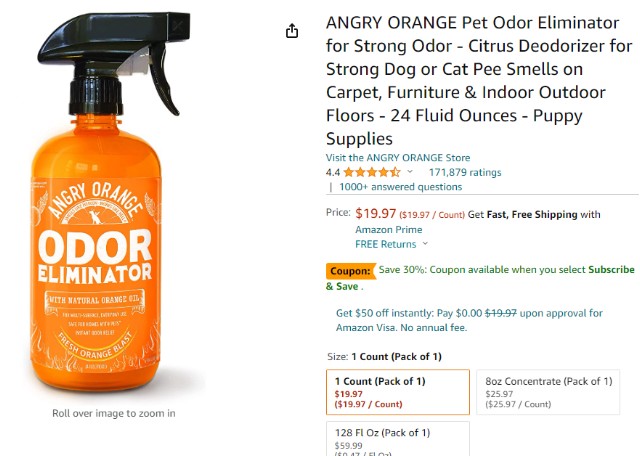Choose the 8oz Concentrate (Pack of 1) option
Screen dimensions: 640x456
(x=548, y=392)
